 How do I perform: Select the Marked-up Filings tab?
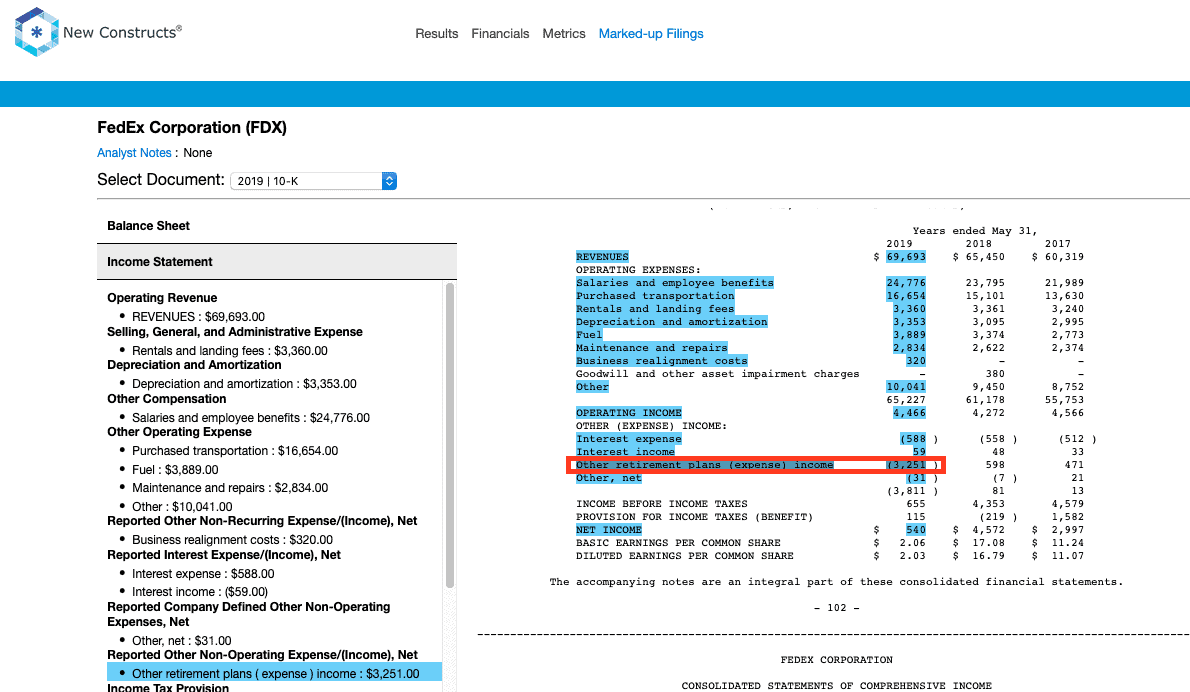point(651,33)
